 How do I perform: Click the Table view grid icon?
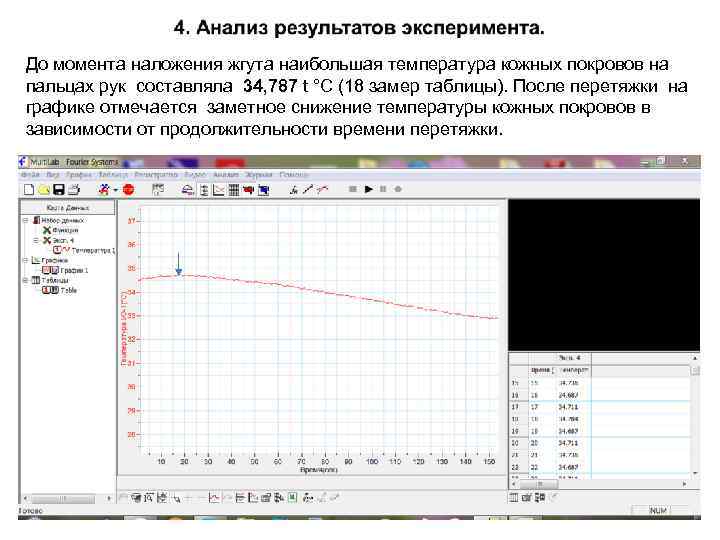tap(234, 190)
